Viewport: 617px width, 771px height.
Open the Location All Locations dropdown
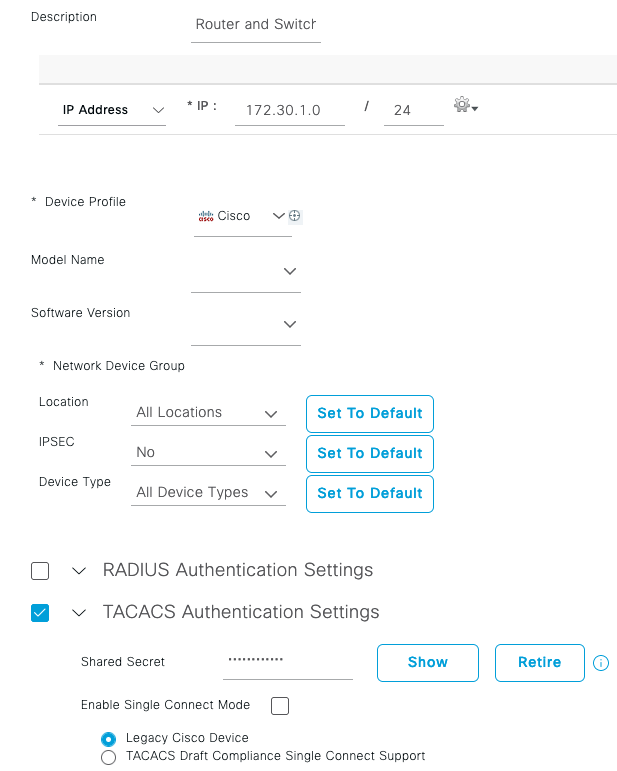click(208, 413)
